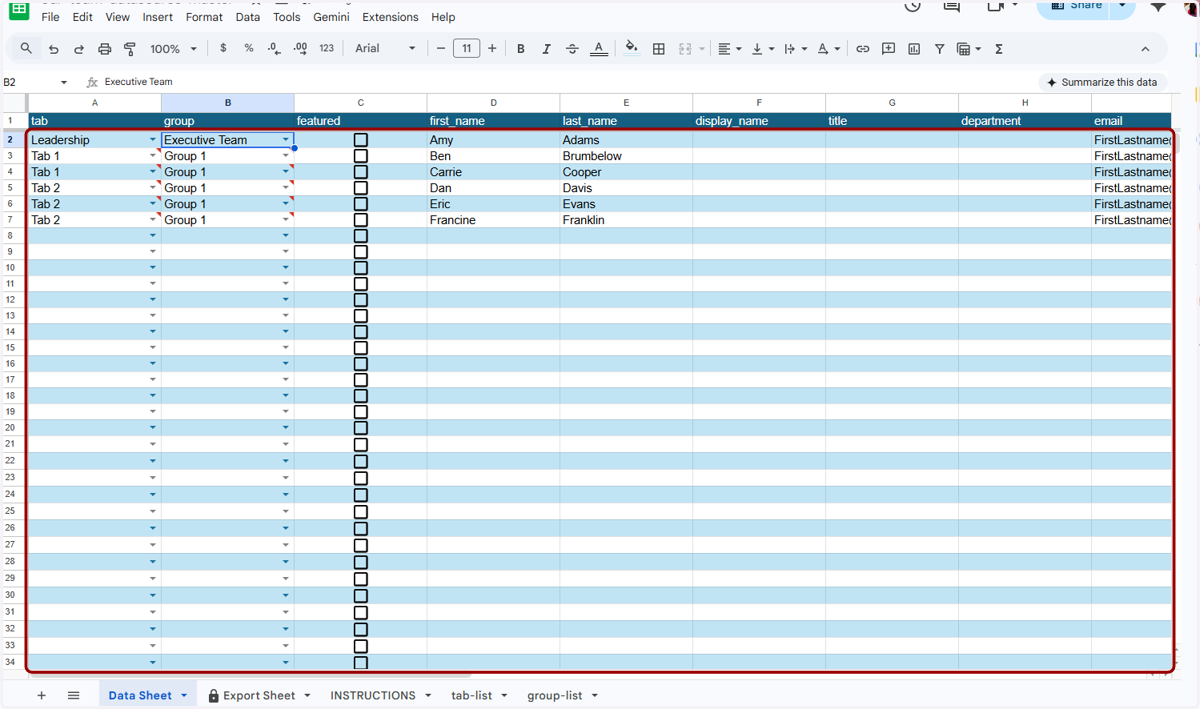Collapse the toolbar menus with chevron
This screenshot has width=1200, height=709.
point(1146,48)
